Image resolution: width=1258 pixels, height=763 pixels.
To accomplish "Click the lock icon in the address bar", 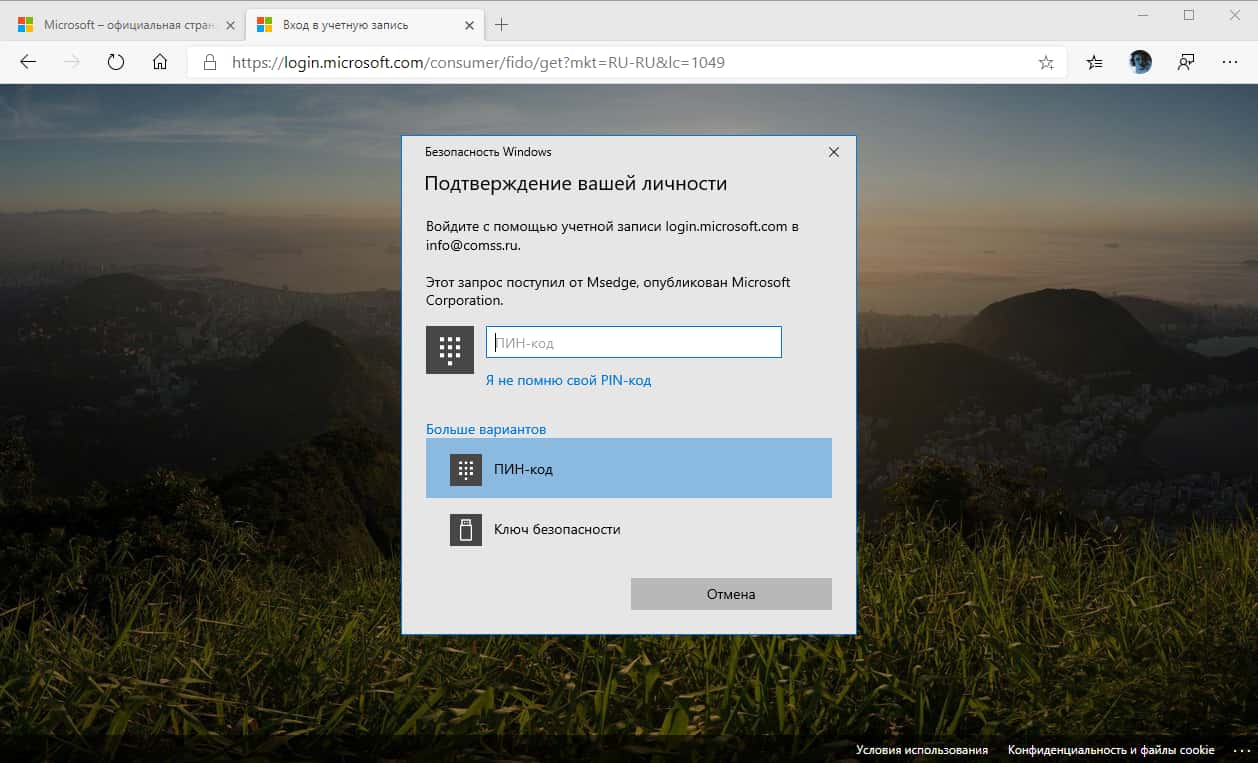I will pos(208,61).
